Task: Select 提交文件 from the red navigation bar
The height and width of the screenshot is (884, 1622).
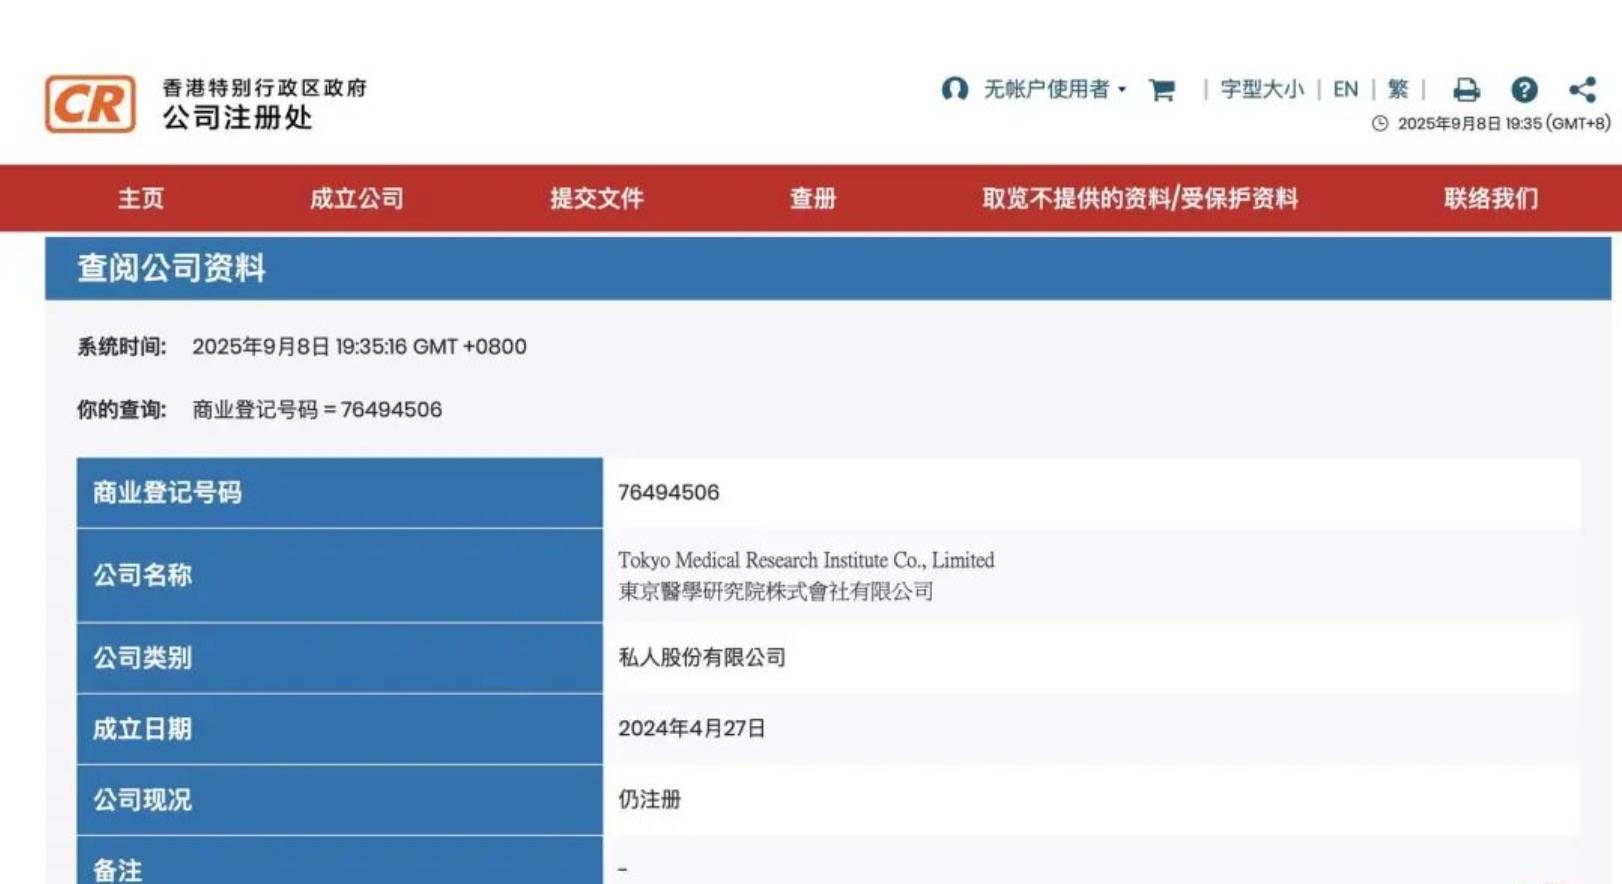Action: point(597,199)
